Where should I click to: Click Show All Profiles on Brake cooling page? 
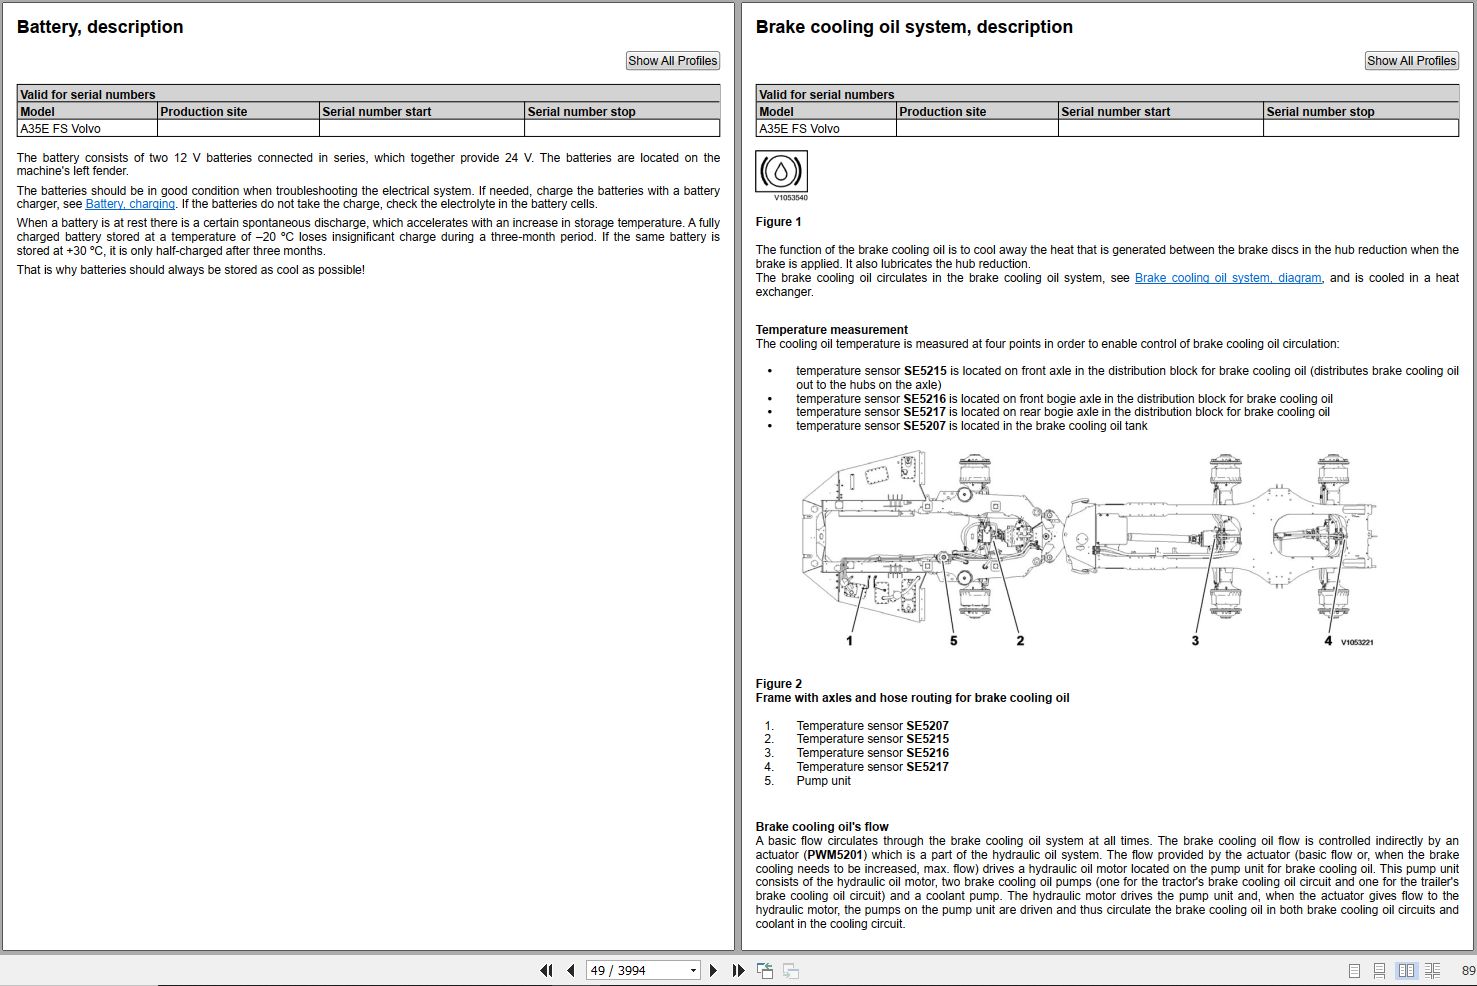pyautogui.click(x=1412, y=61)
